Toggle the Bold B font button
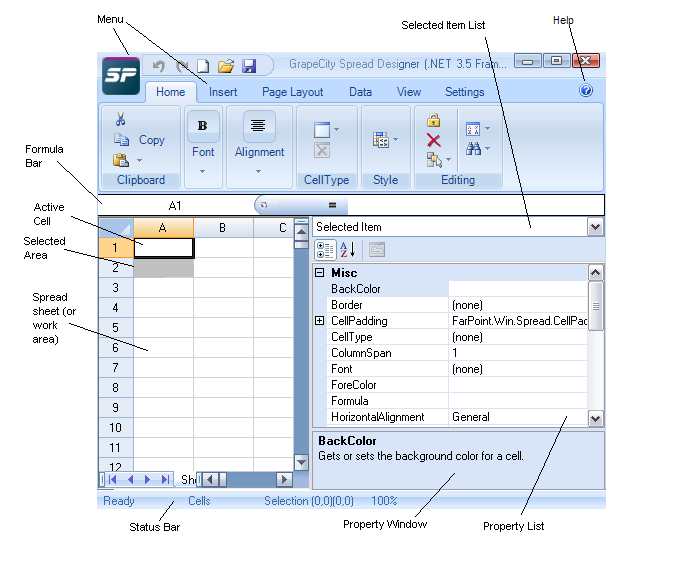This screenshot has width=678, height=572. (202, 126)
